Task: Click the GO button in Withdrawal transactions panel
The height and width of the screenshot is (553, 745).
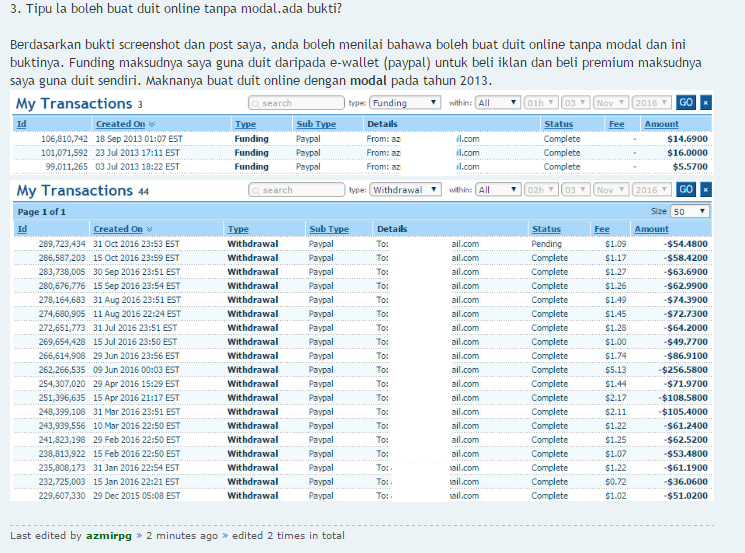Action: pyautogui.click(x=686, y=190)
